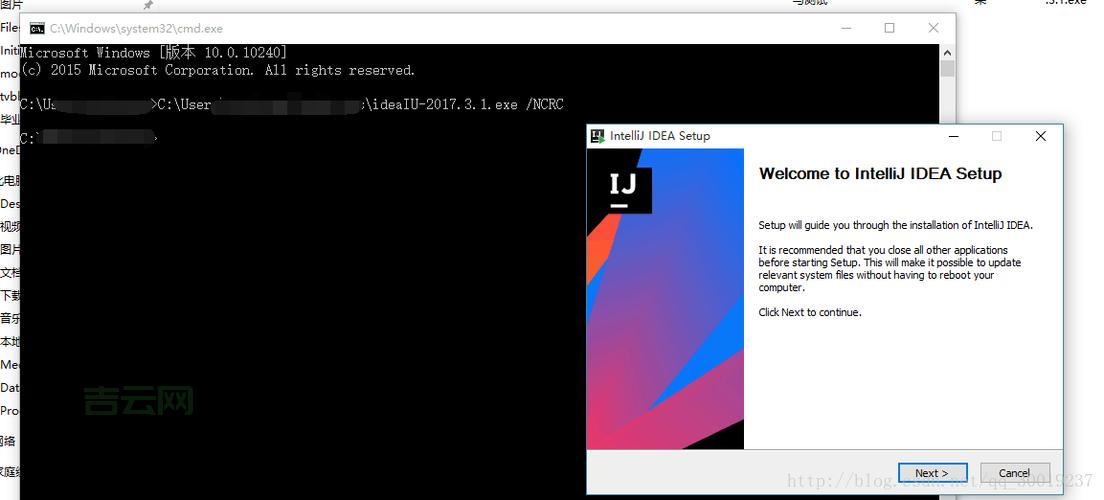The image size is (1104, 500).
Task: Click the C:\Windows\system32\cmd.exe title bar text
Action: pyautogui.click(x=136, y=29)
